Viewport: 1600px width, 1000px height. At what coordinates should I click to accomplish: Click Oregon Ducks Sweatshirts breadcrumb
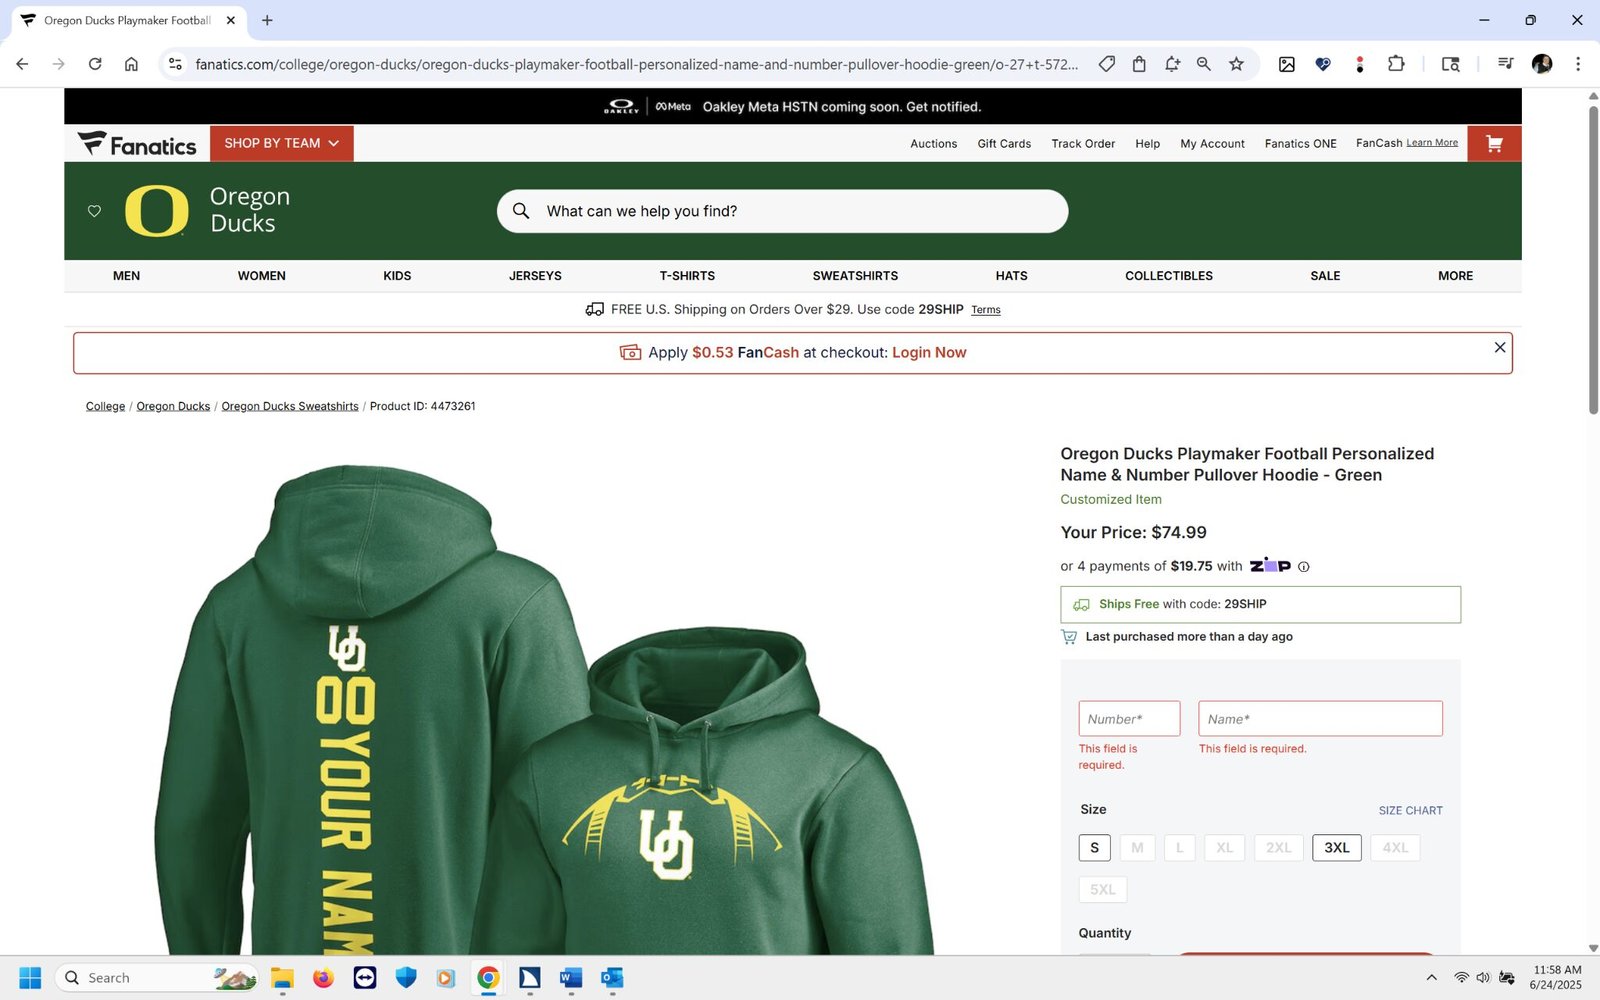tap(290, 407)
